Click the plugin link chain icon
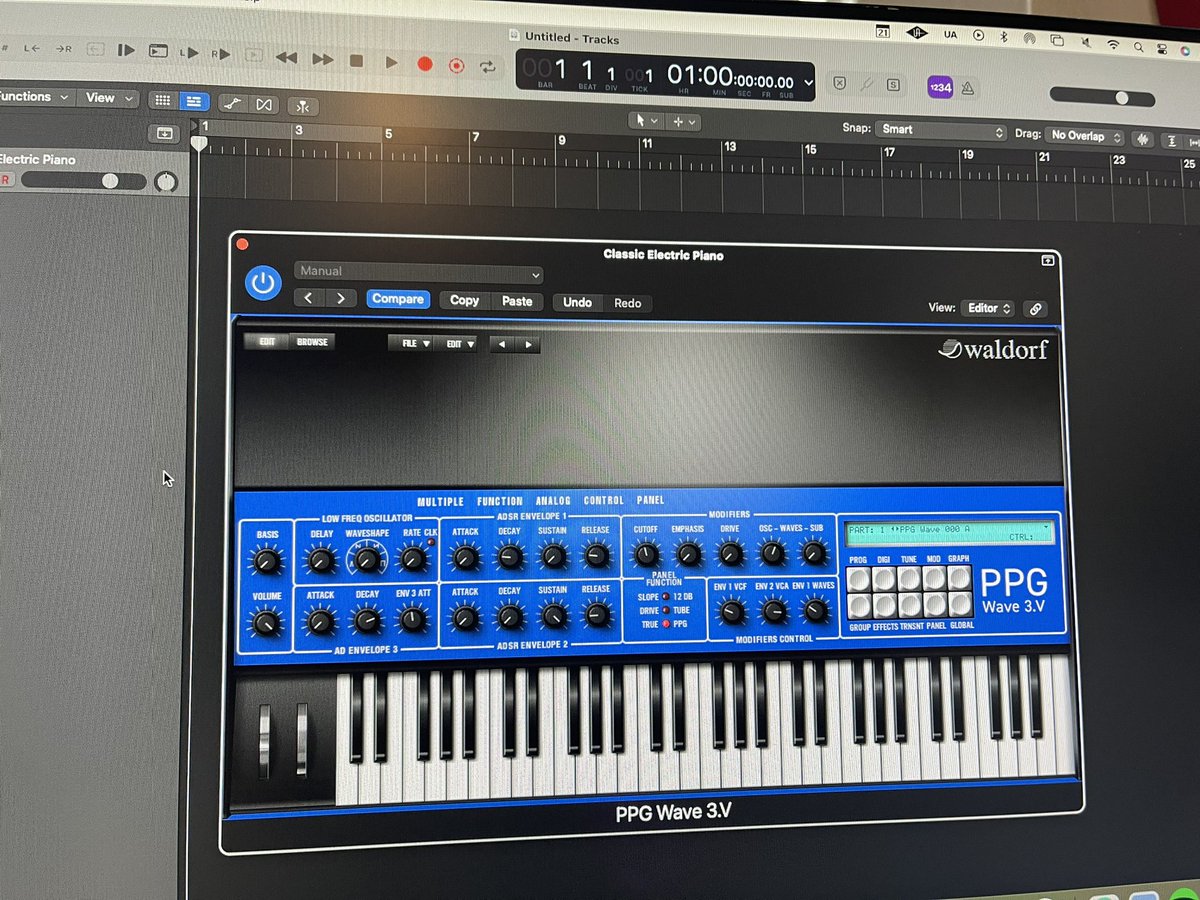 pyautogui.click(x=1036, y=310)
